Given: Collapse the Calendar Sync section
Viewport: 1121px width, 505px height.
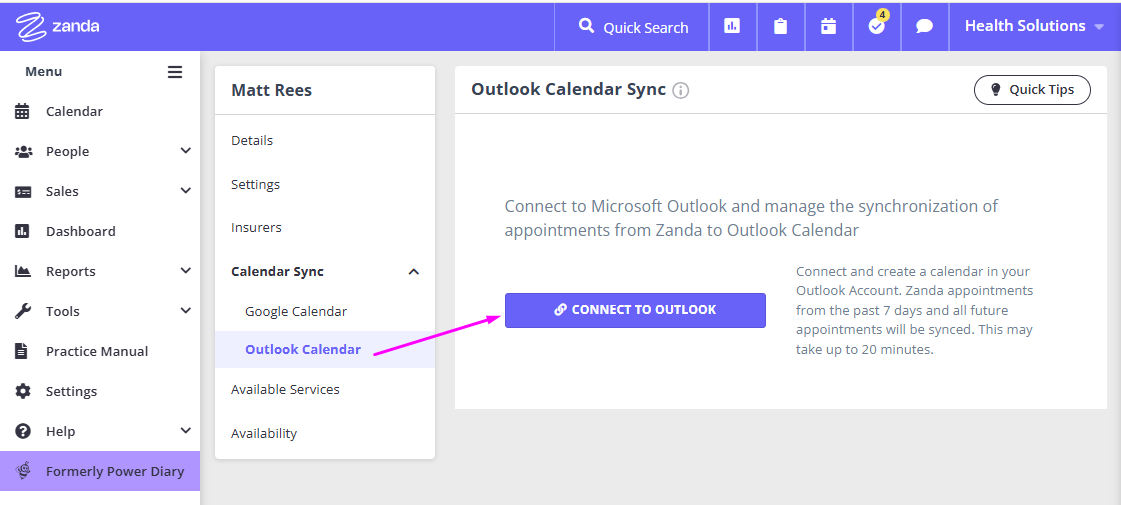Looking at the screenshot, I should click(x=413, y=272).
